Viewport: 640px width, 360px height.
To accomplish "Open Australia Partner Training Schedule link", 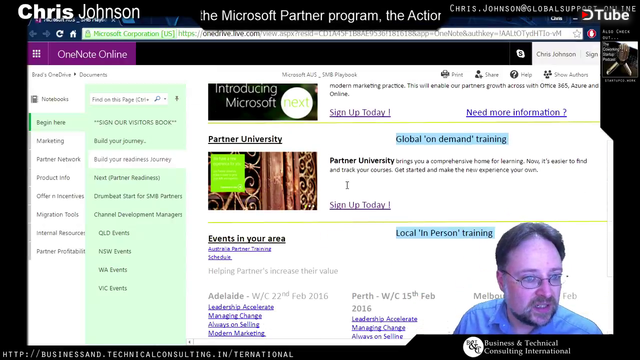I will (240, 253).
